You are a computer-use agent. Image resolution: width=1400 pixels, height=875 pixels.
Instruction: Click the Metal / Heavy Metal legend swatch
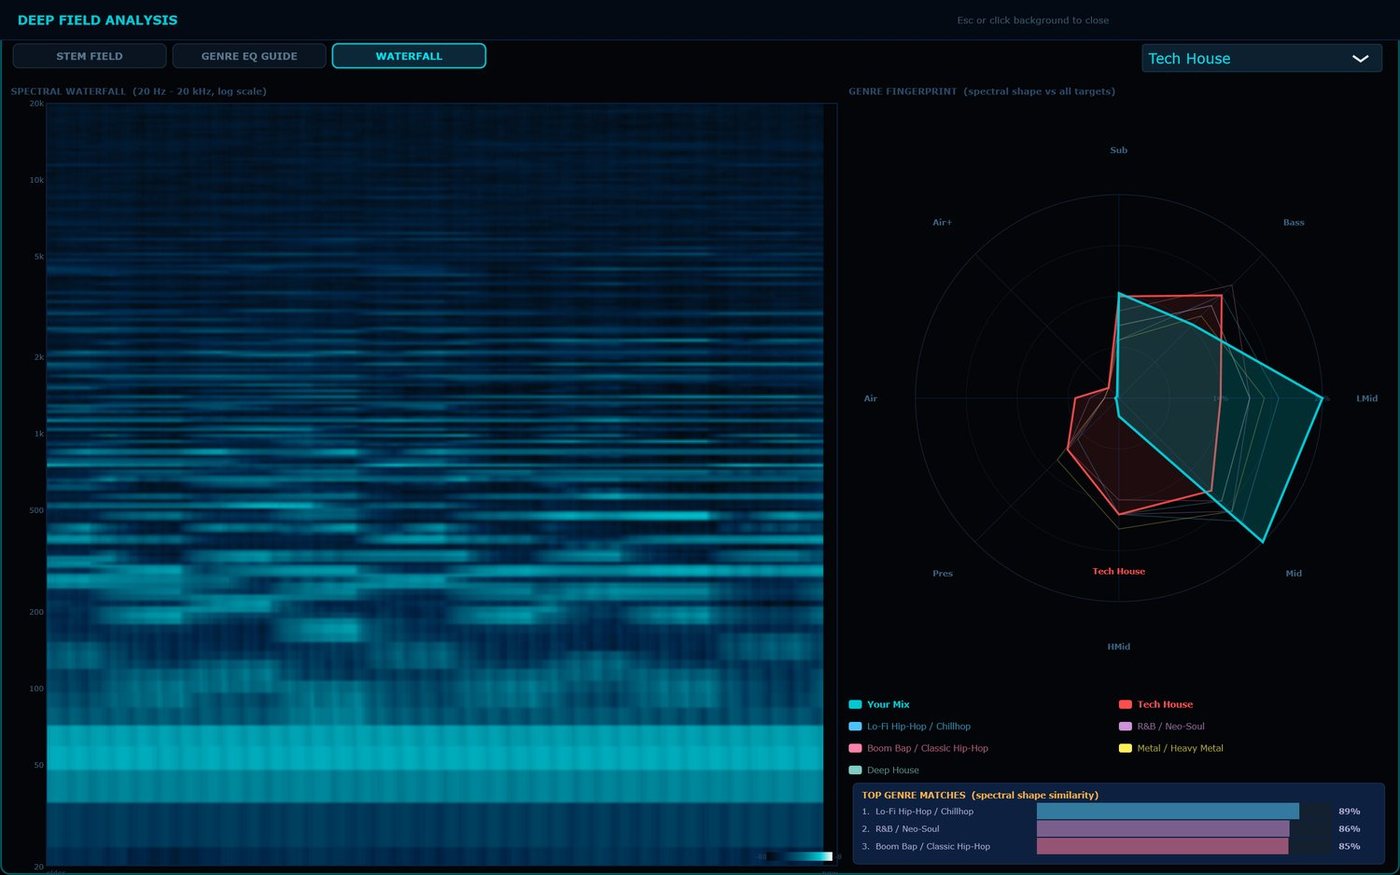point(1125,749)
